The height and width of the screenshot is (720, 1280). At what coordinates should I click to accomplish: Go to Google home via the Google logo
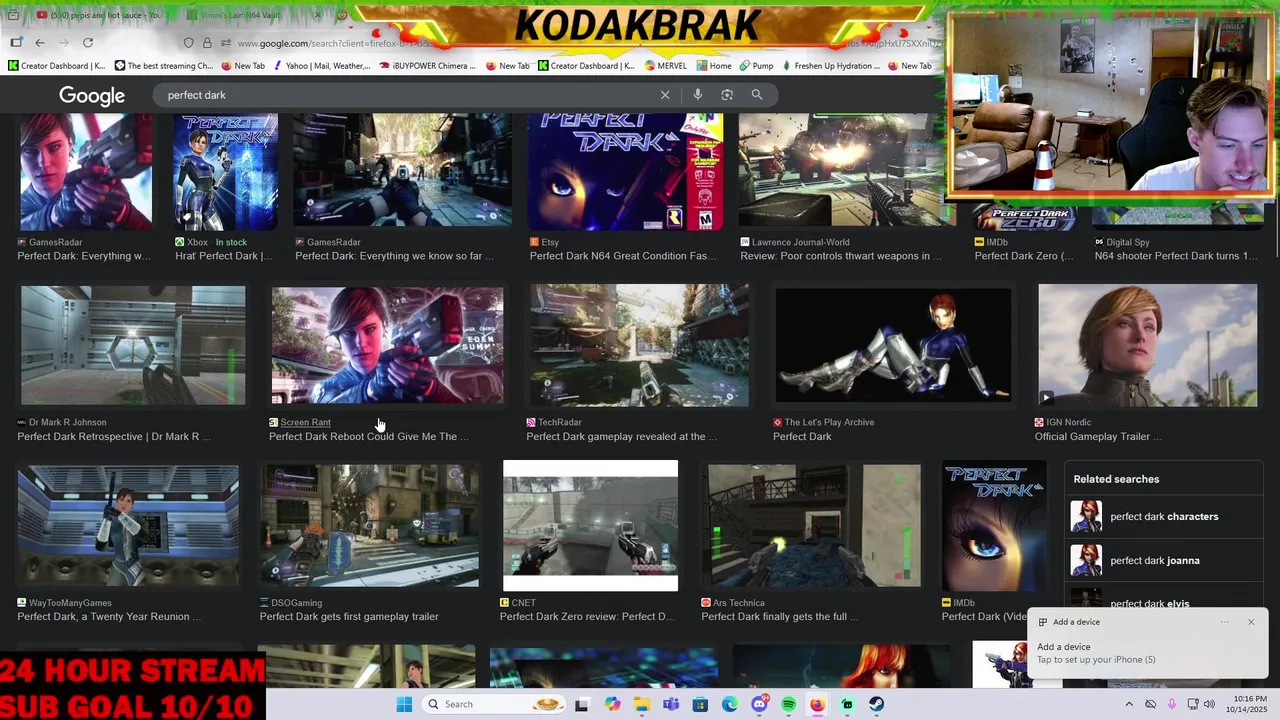click(92, 96)
